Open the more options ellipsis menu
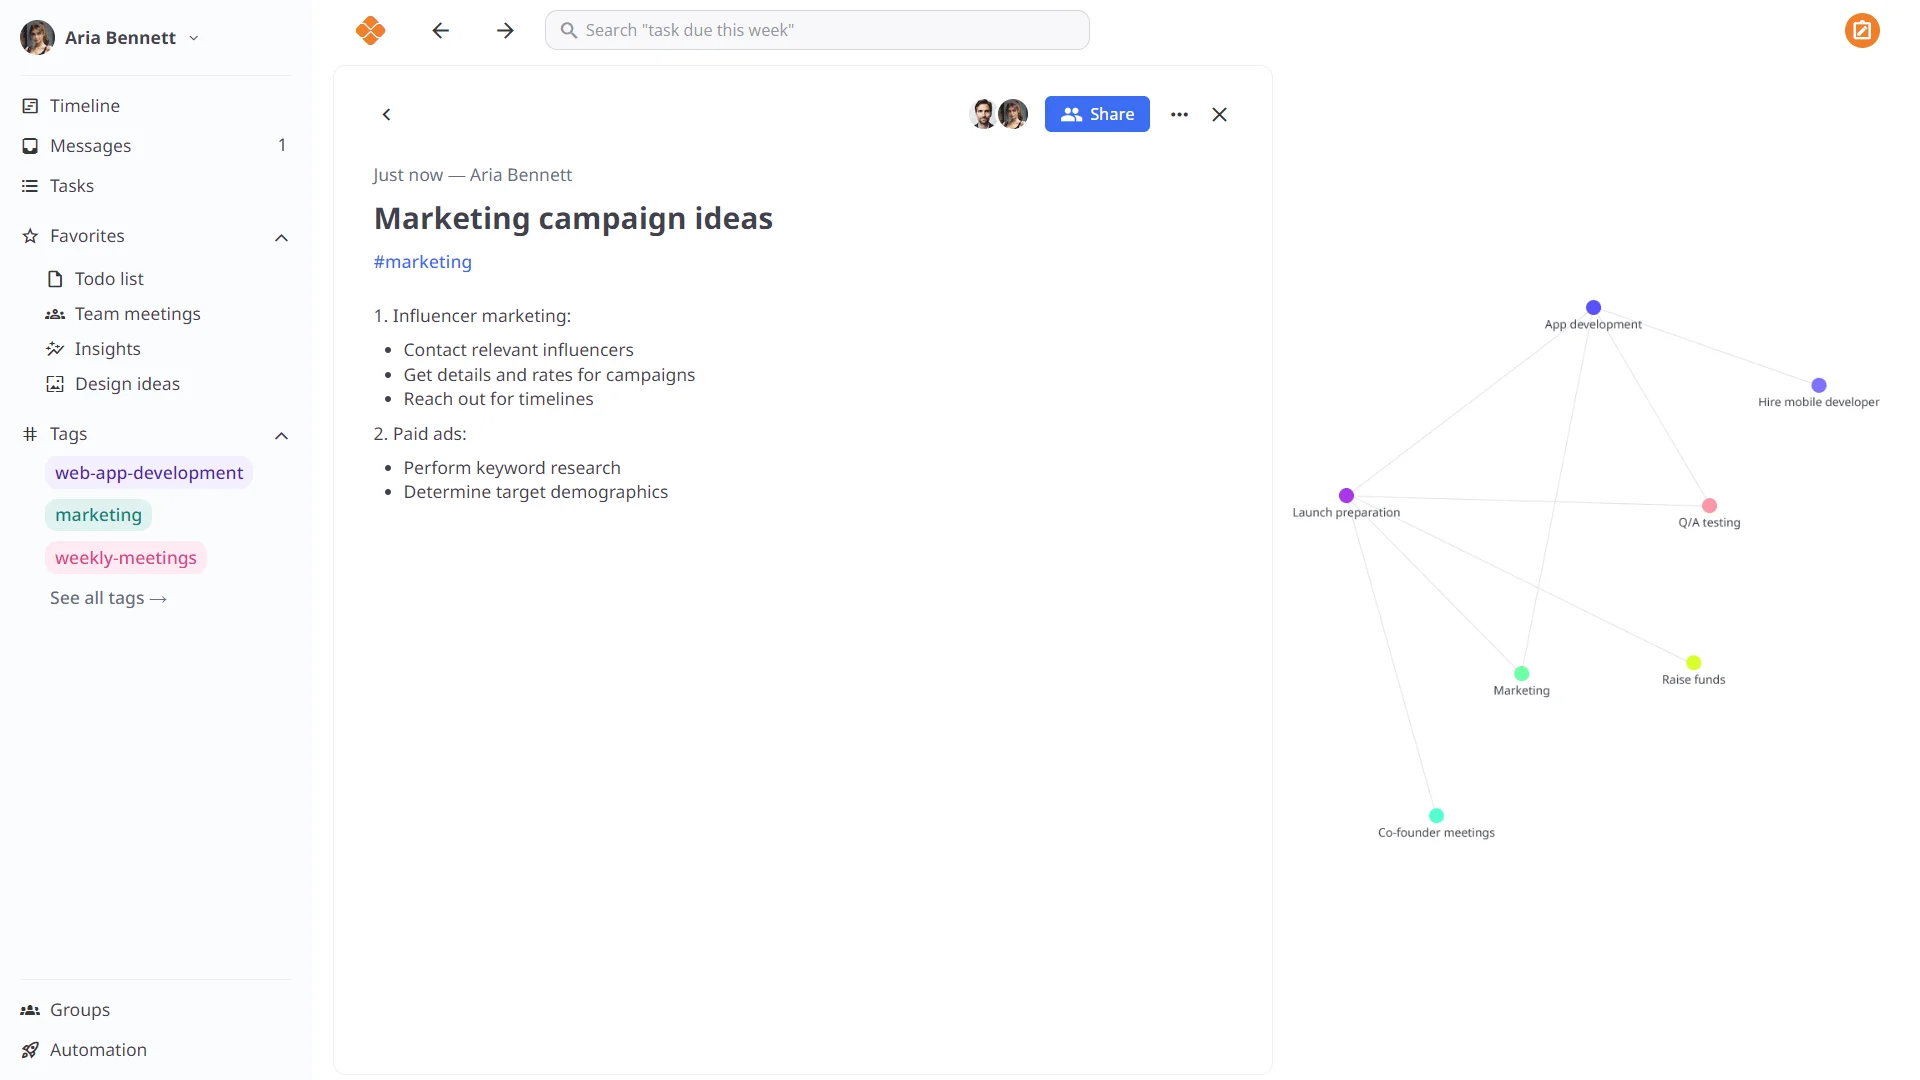 (1180, 114)
